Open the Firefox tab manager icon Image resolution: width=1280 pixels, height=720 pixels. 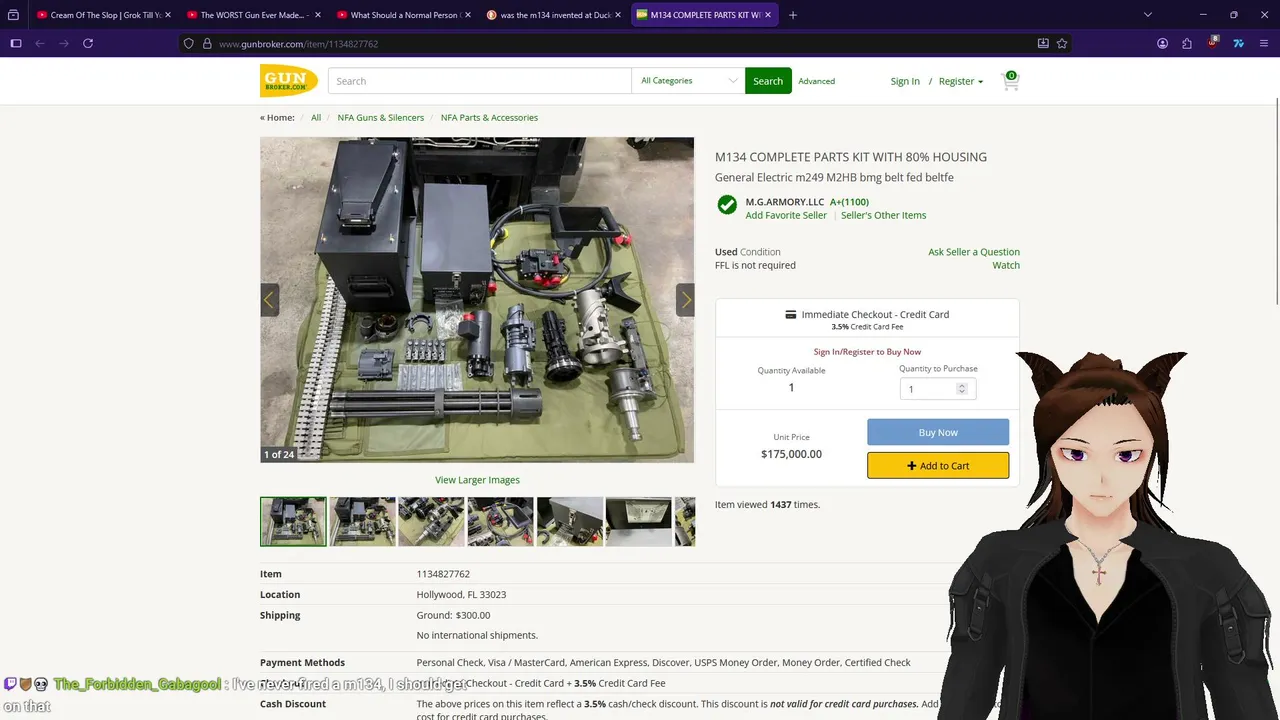coord(13,15)
